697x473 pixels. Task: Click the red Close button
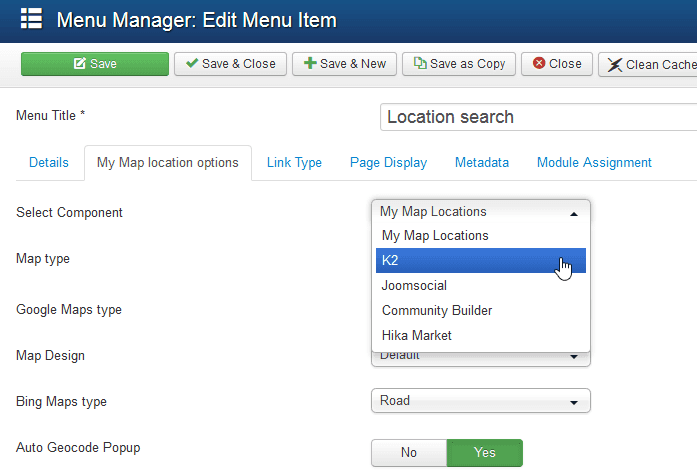[557, 64]
